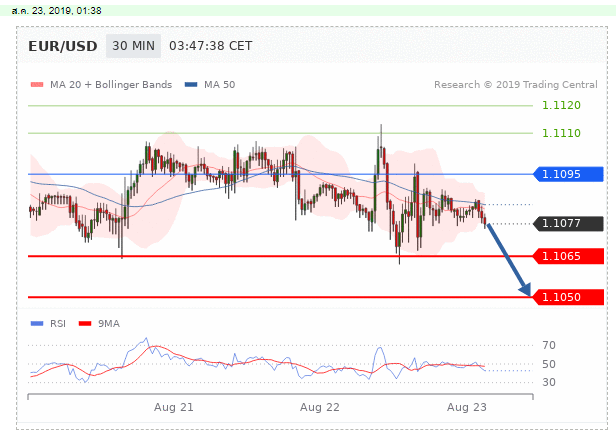The width and height of the screenshot is (616, 437).
Task: Click the red 1.1065 support price tag
Action: [x=568, y=256]
